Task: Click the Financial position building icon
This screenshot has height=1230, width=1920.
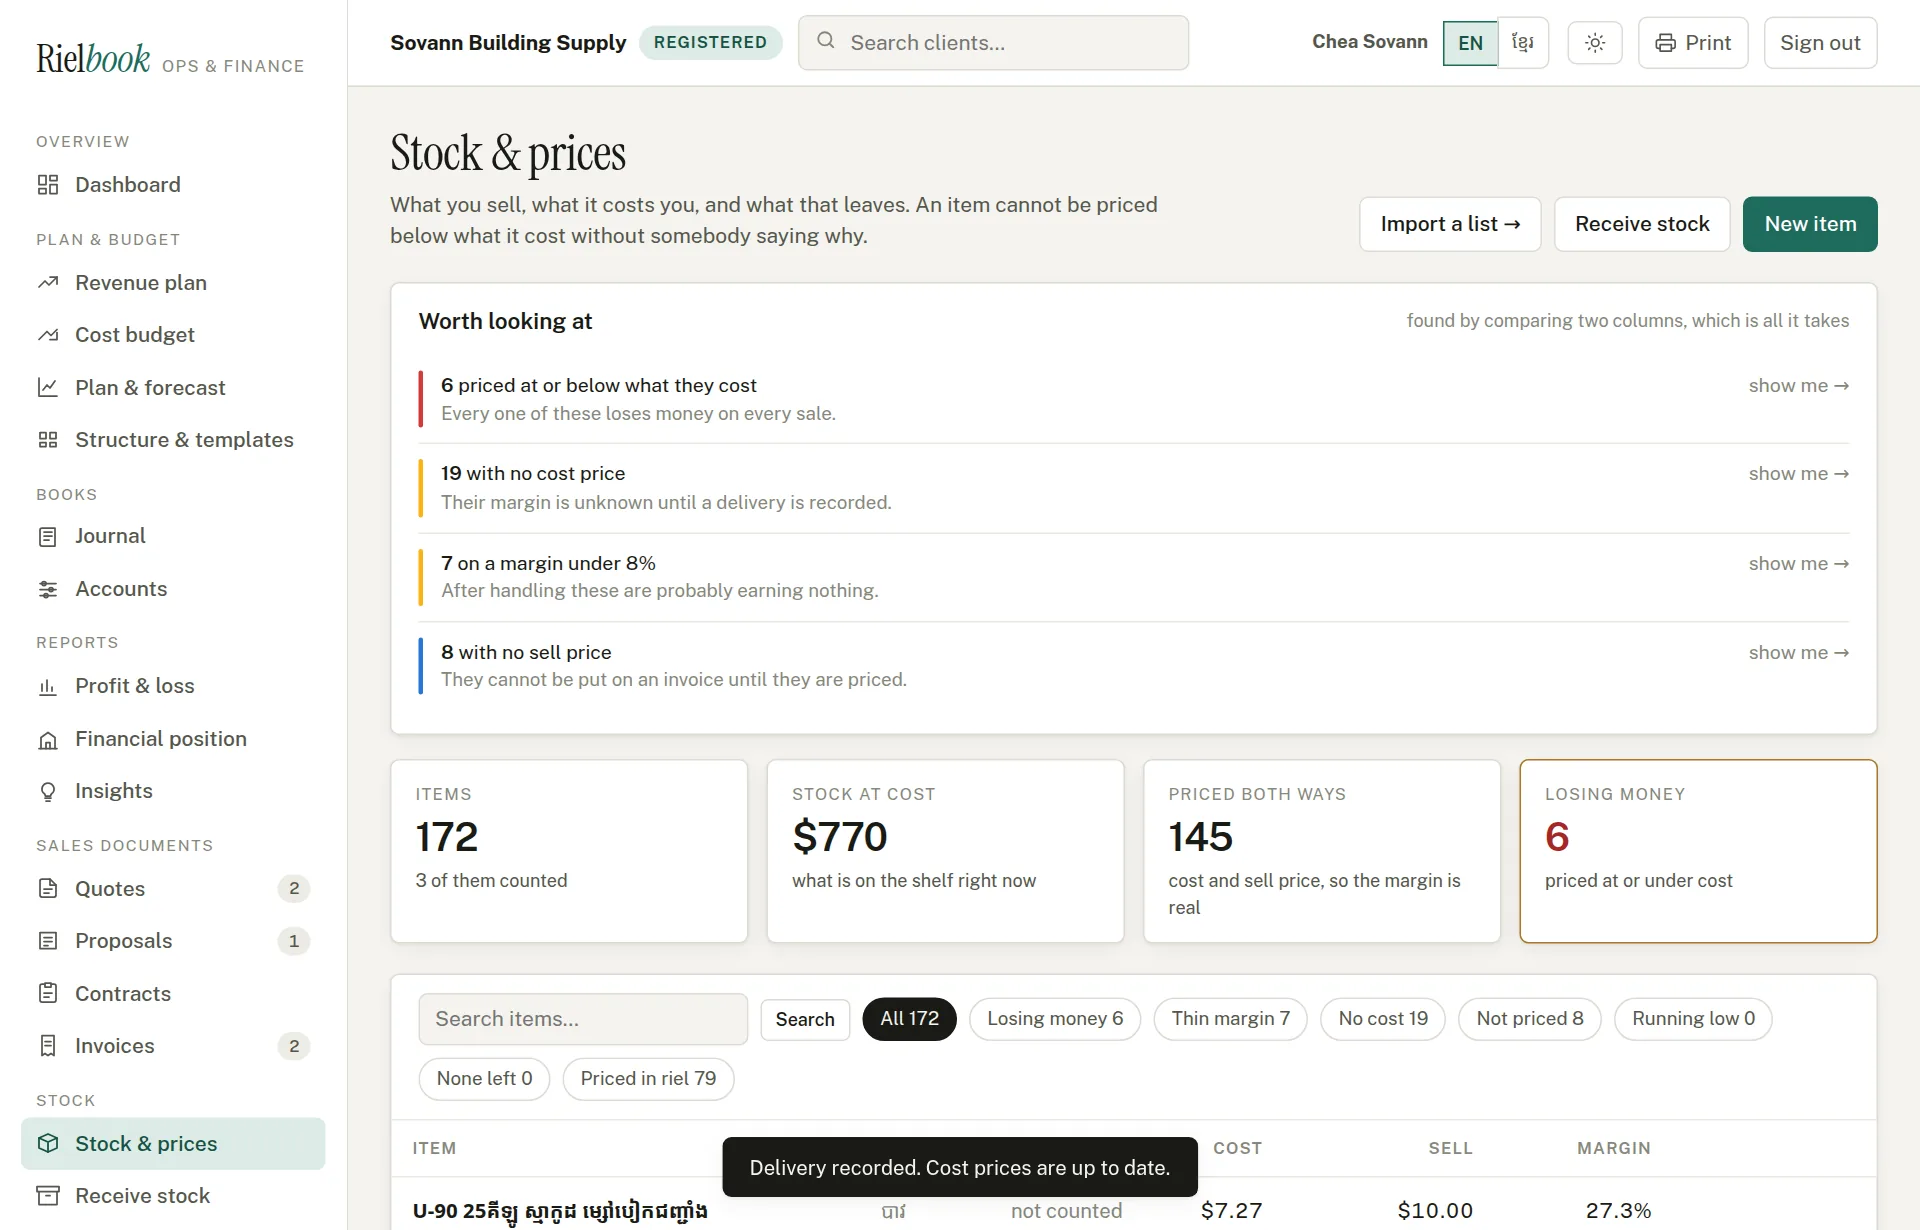Action: (x=48, y=740)
